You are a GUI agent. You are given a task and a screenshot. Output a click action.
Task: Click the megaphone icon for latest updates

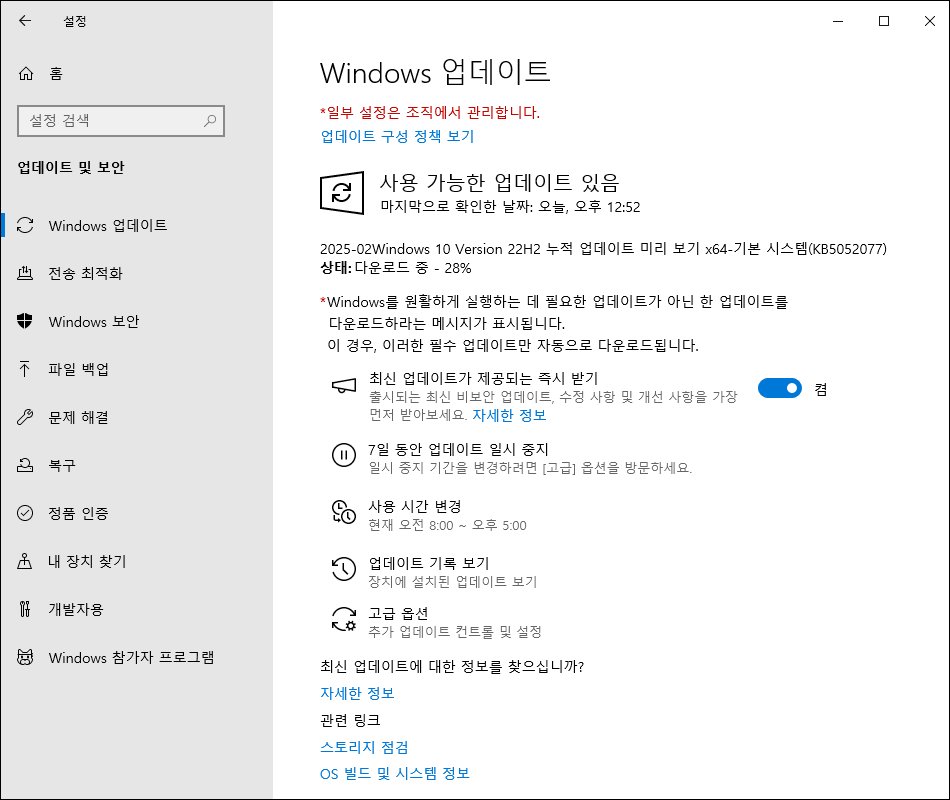(x=344, y=385)
